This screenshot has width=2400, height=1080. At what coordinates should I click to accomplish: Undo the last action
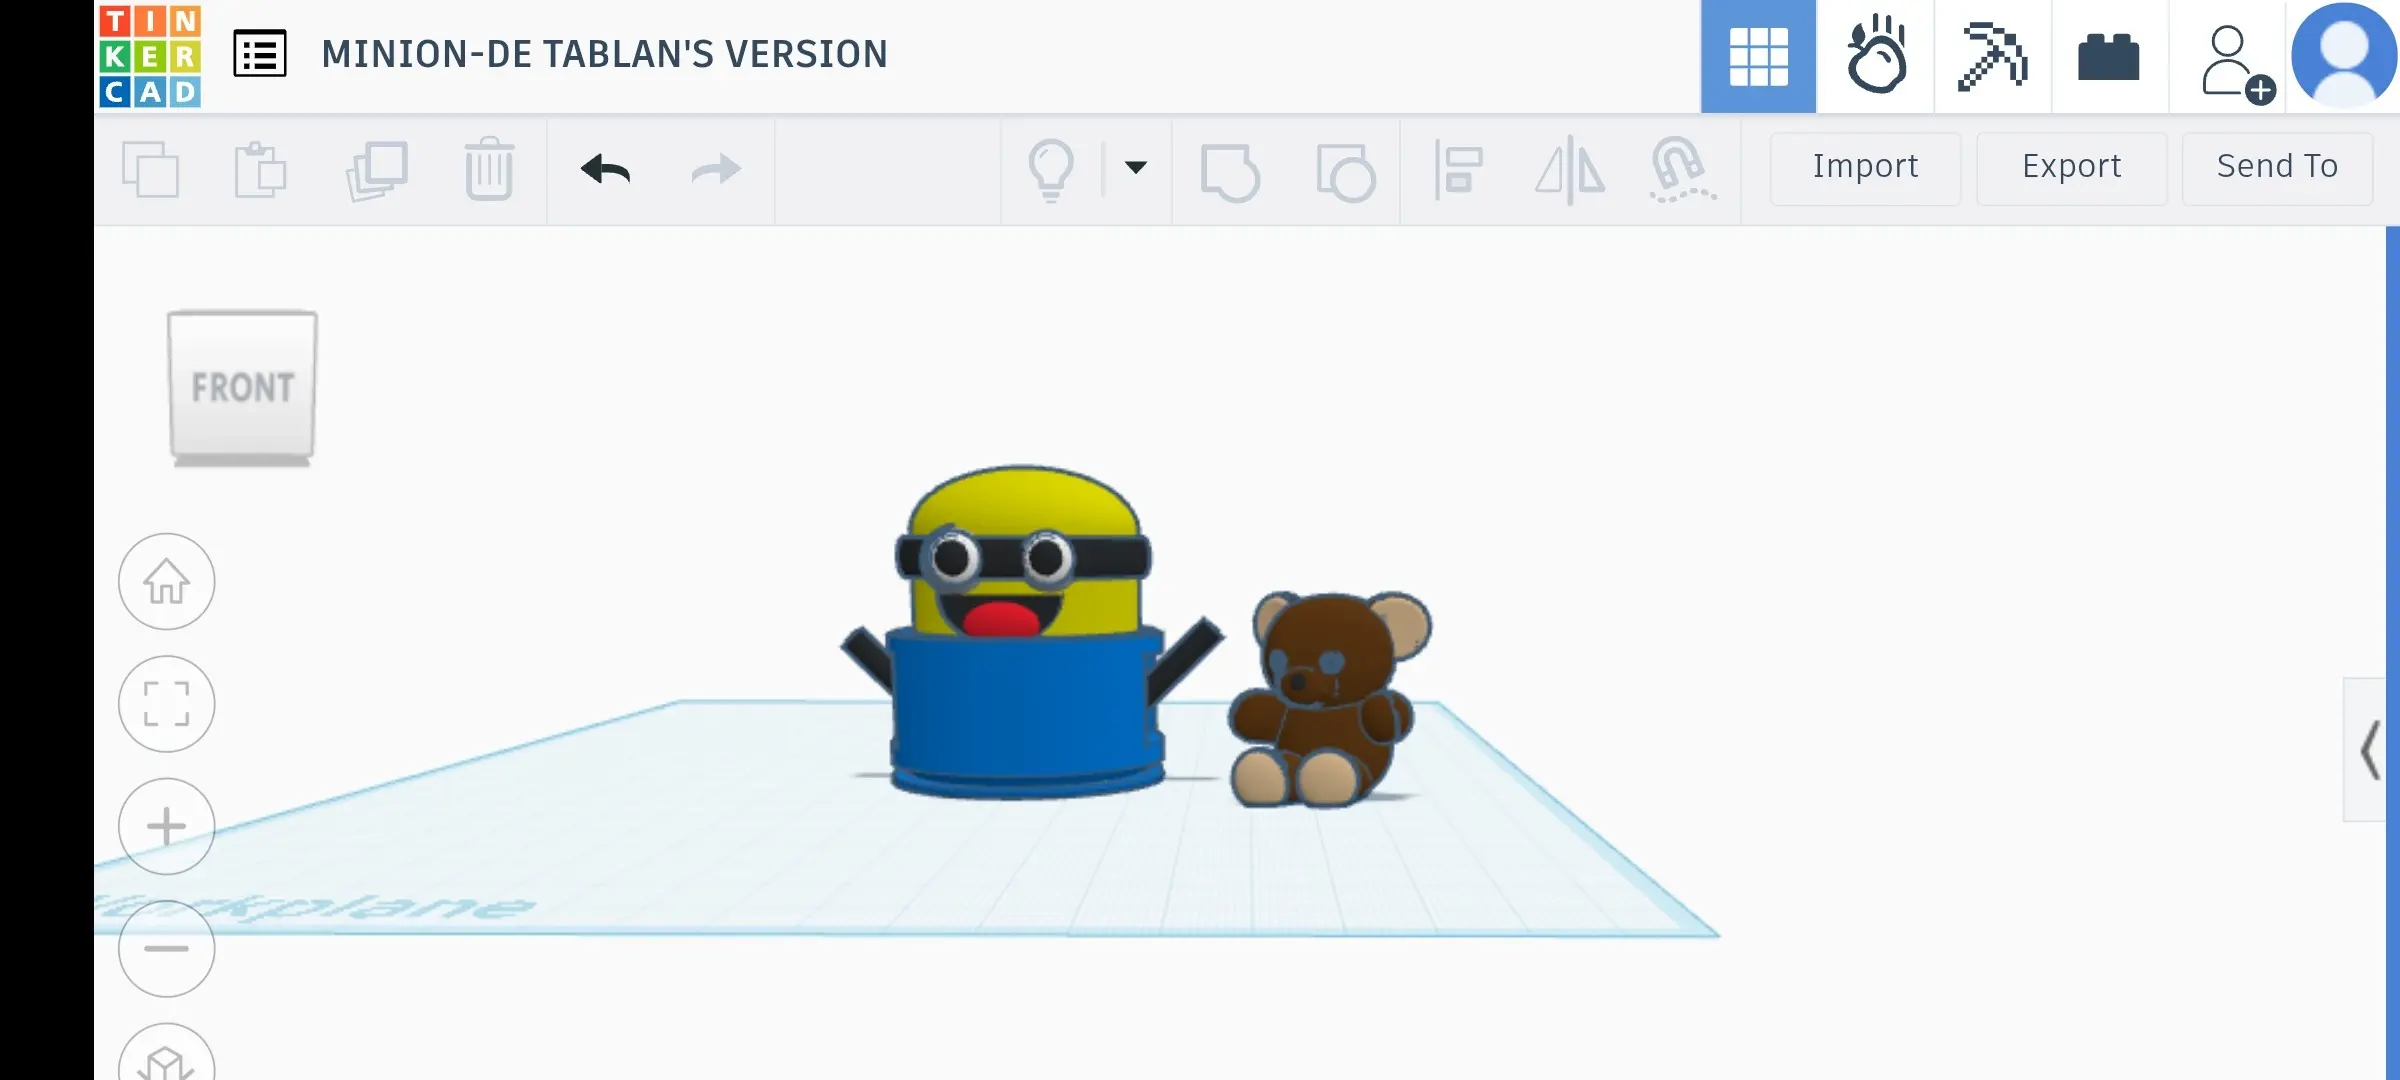click(x=605, y=170)
